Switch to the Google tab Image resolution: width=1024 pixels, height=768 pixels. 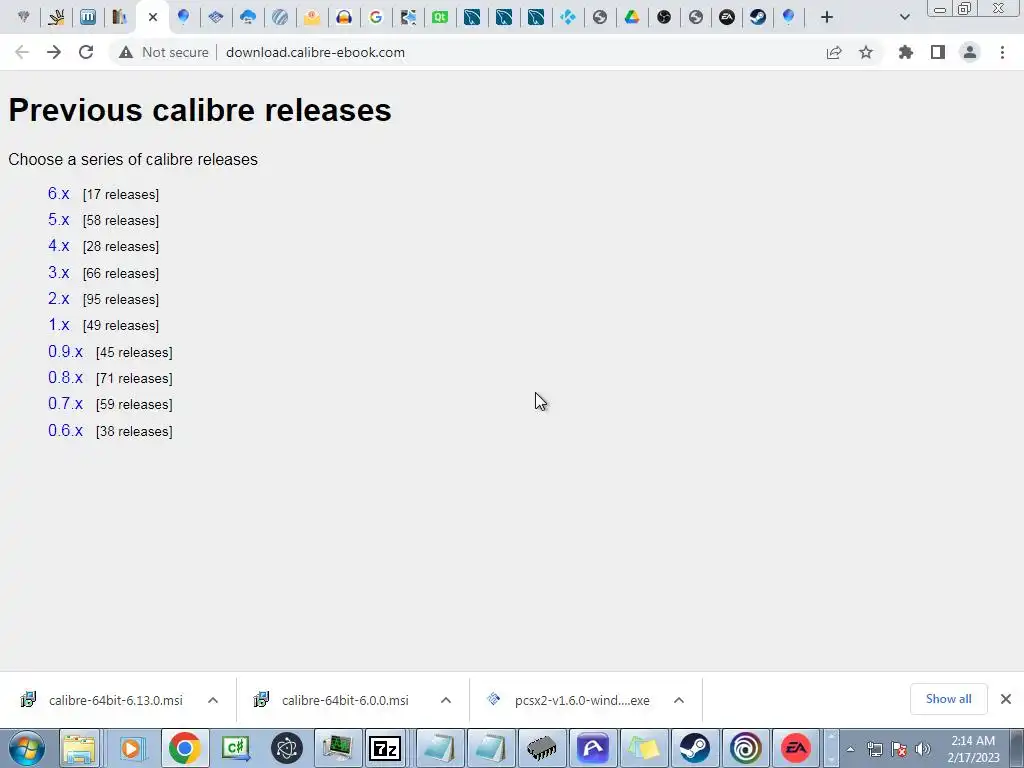[x=376, y=17]
